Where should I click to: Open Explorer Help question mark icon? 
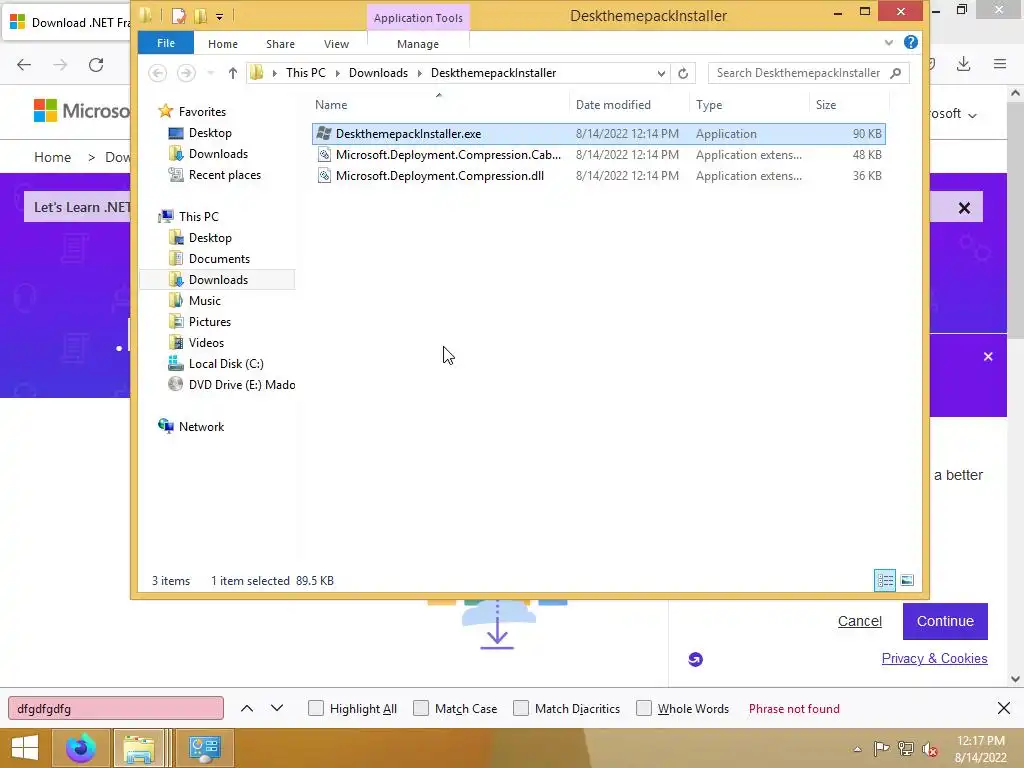[x=910, y=42]
